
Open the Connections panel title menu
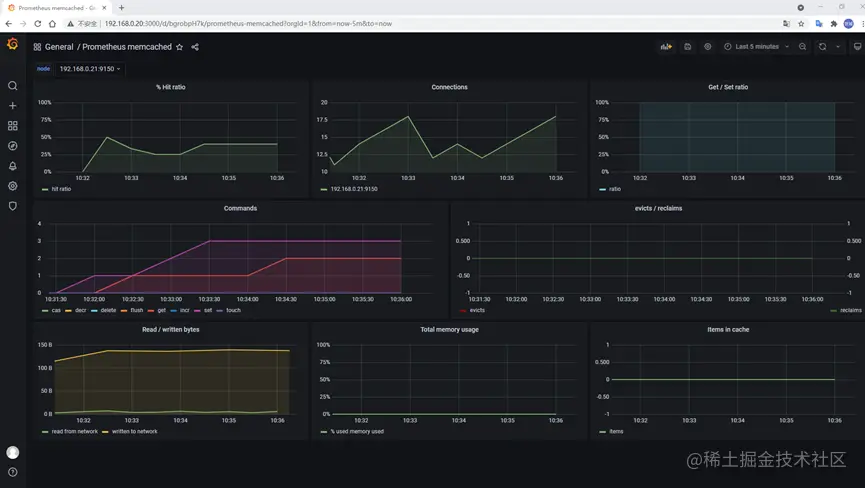pos(449,87)
